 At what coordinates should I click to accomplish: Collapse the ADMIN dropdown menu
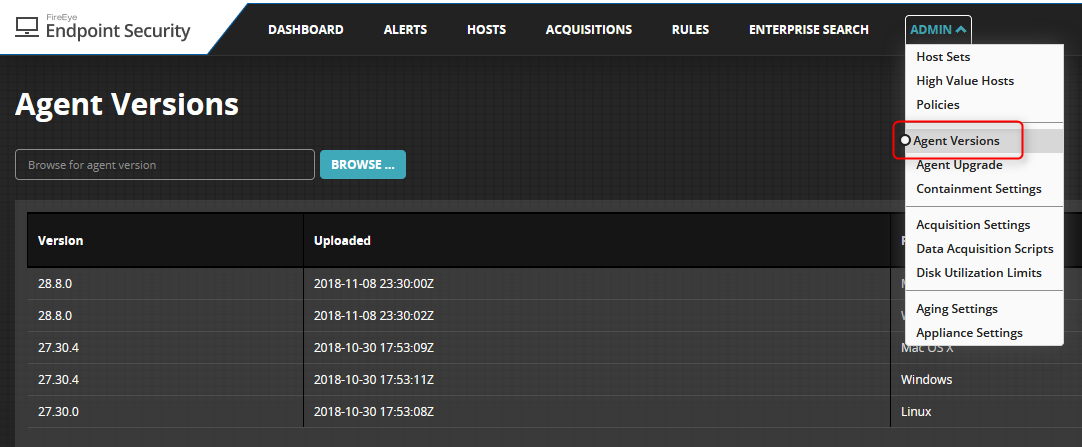(937, 29)
